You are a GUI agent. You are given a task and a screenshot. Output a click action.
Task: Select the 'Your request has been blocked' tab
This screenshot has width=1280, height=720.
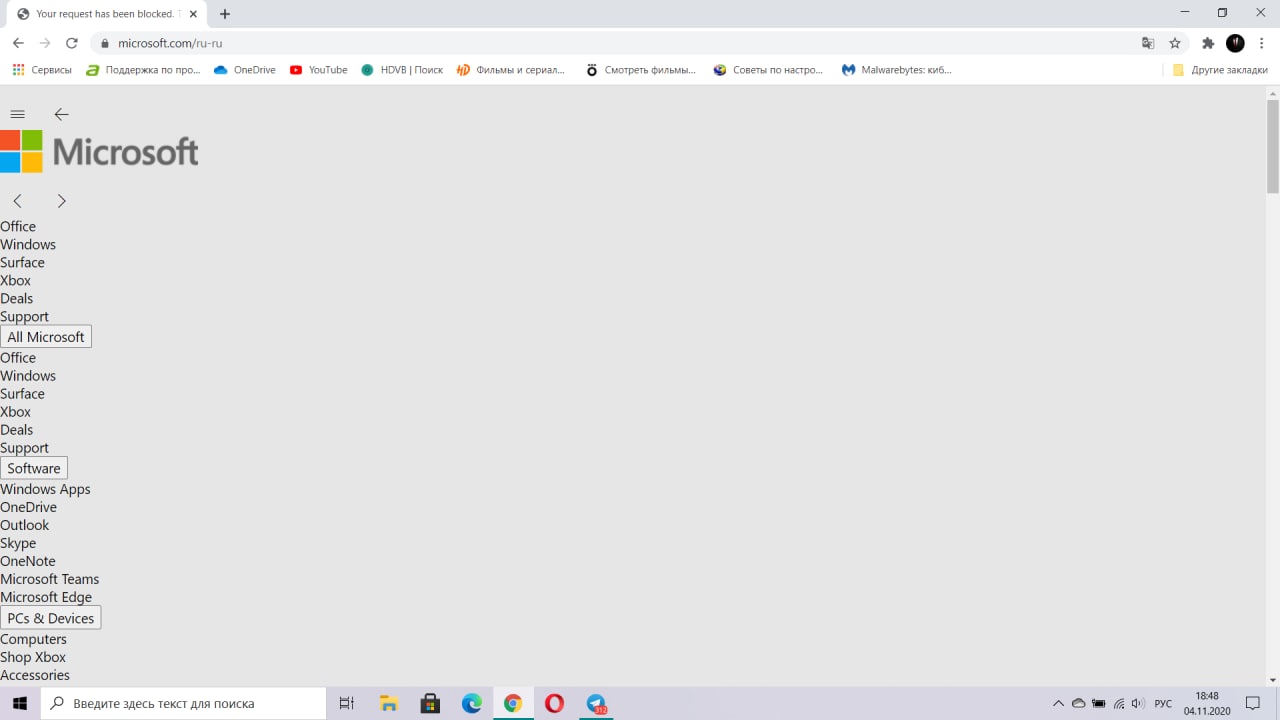[106, 14]
